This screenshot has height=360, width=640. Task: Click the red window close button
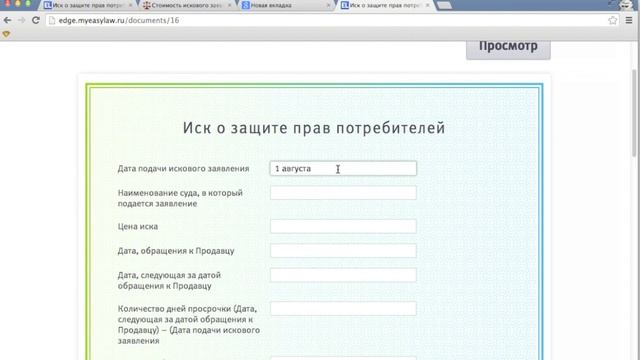click(x=7, y=3)
